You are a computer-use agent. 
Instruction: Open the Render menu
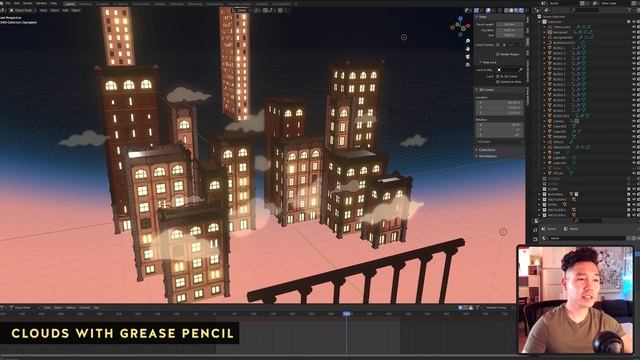click(27, 3)
